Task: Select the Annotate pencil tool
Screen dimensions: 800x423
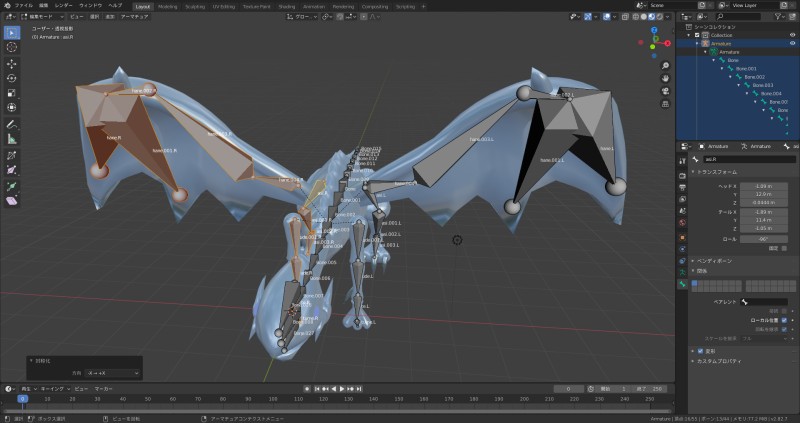Action: click(x=12, y=123)
